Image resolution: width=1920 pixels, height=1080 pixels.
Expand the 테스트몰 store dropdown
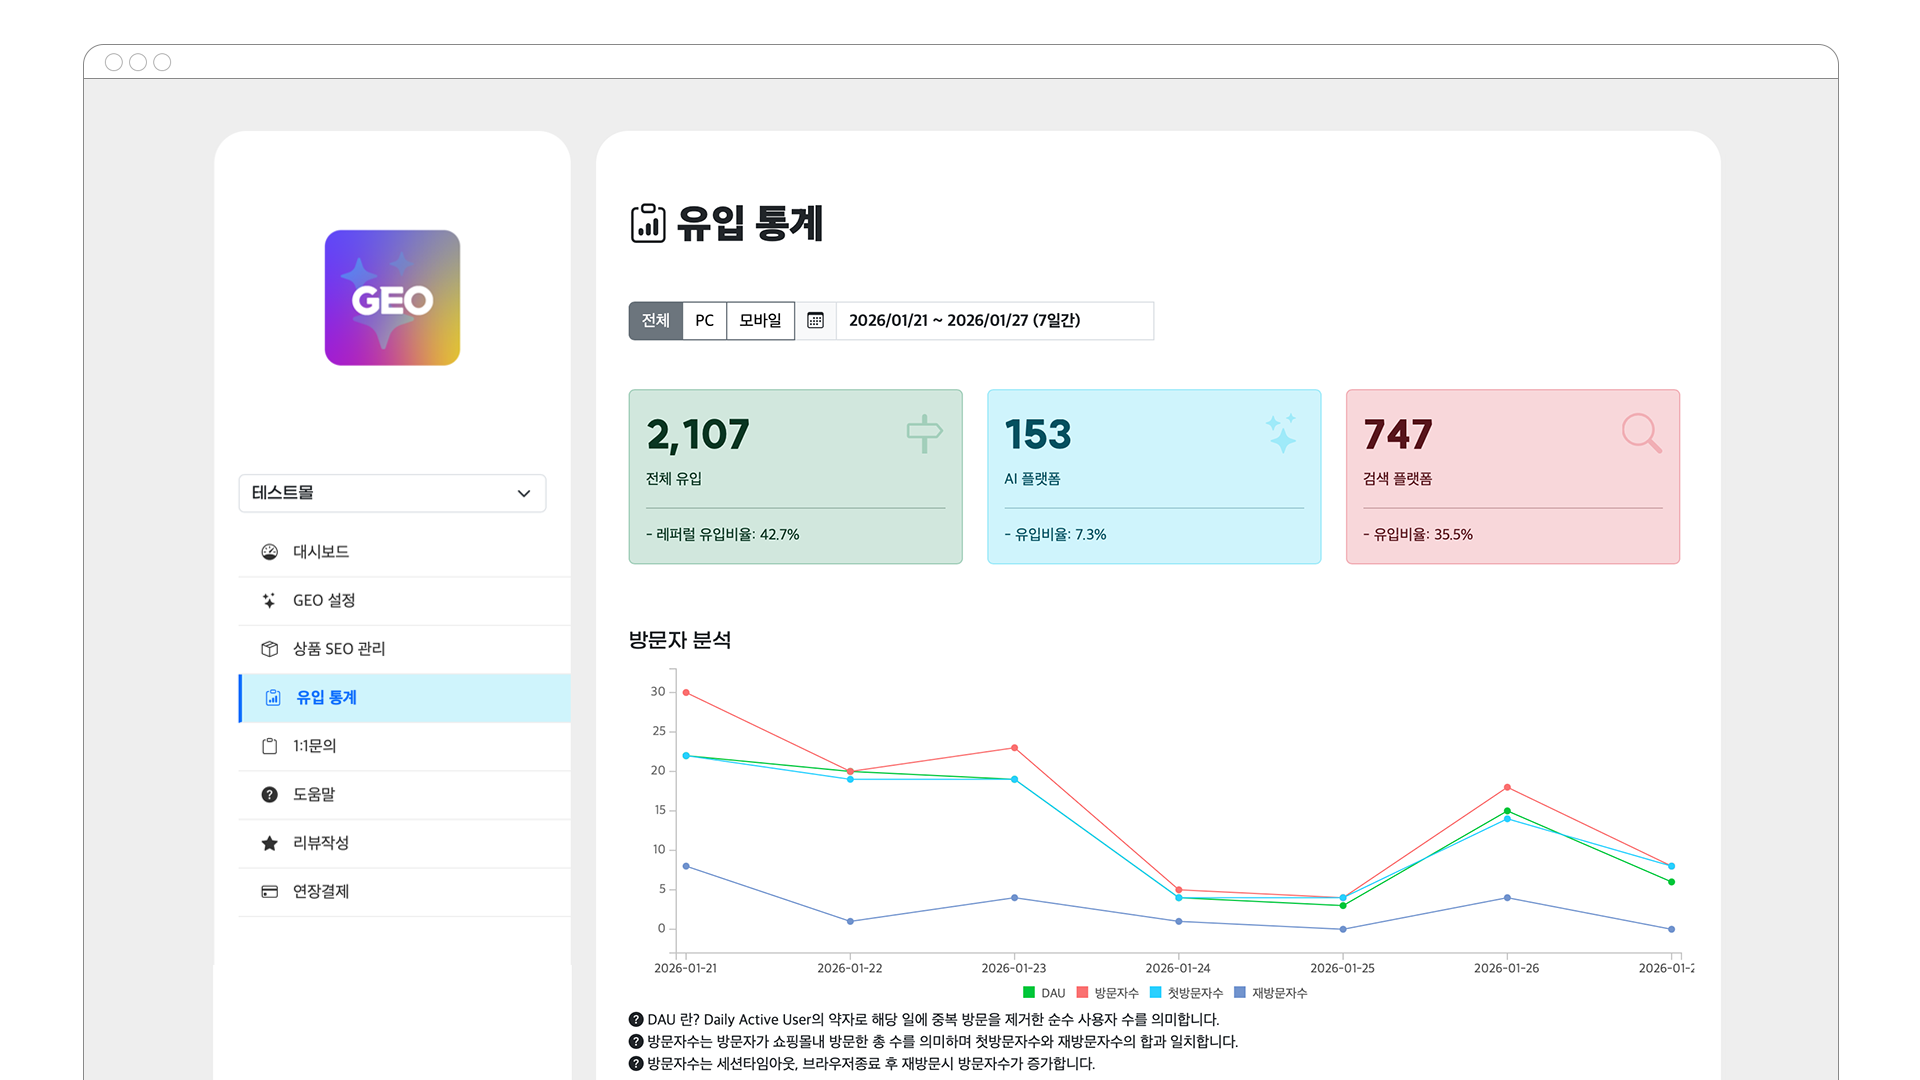[x=390, y=493]
